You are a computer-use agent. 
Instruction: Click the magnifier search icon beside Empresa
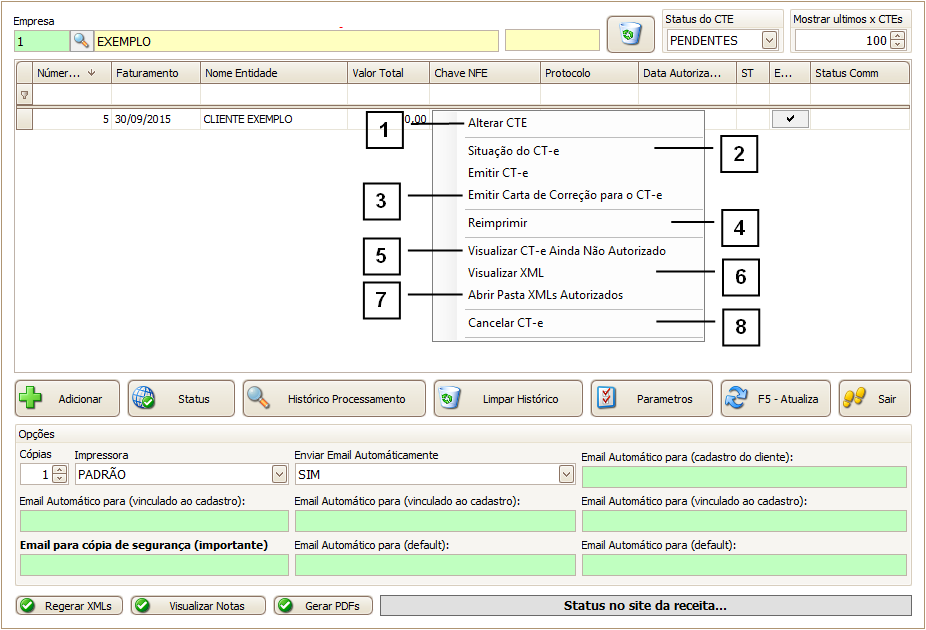coord(81,41)
